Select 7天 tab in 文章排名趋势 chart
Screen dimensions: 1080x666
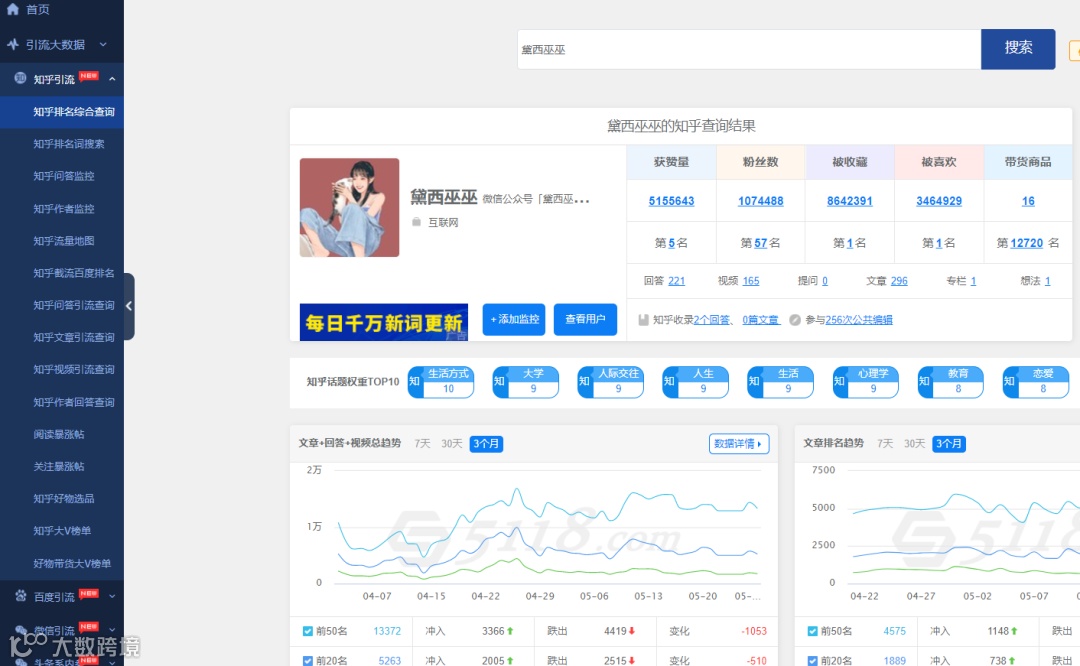coord(885,444)
